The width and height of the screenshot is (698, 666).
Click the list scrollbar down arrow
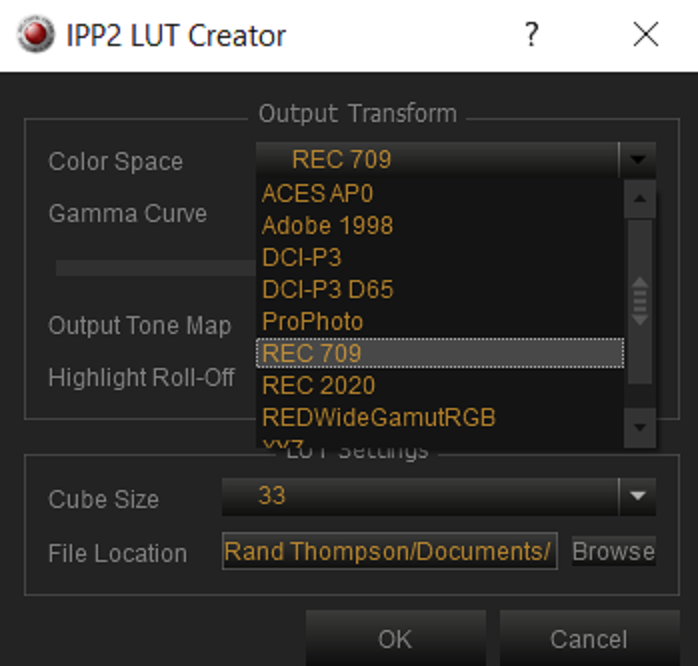640,428
